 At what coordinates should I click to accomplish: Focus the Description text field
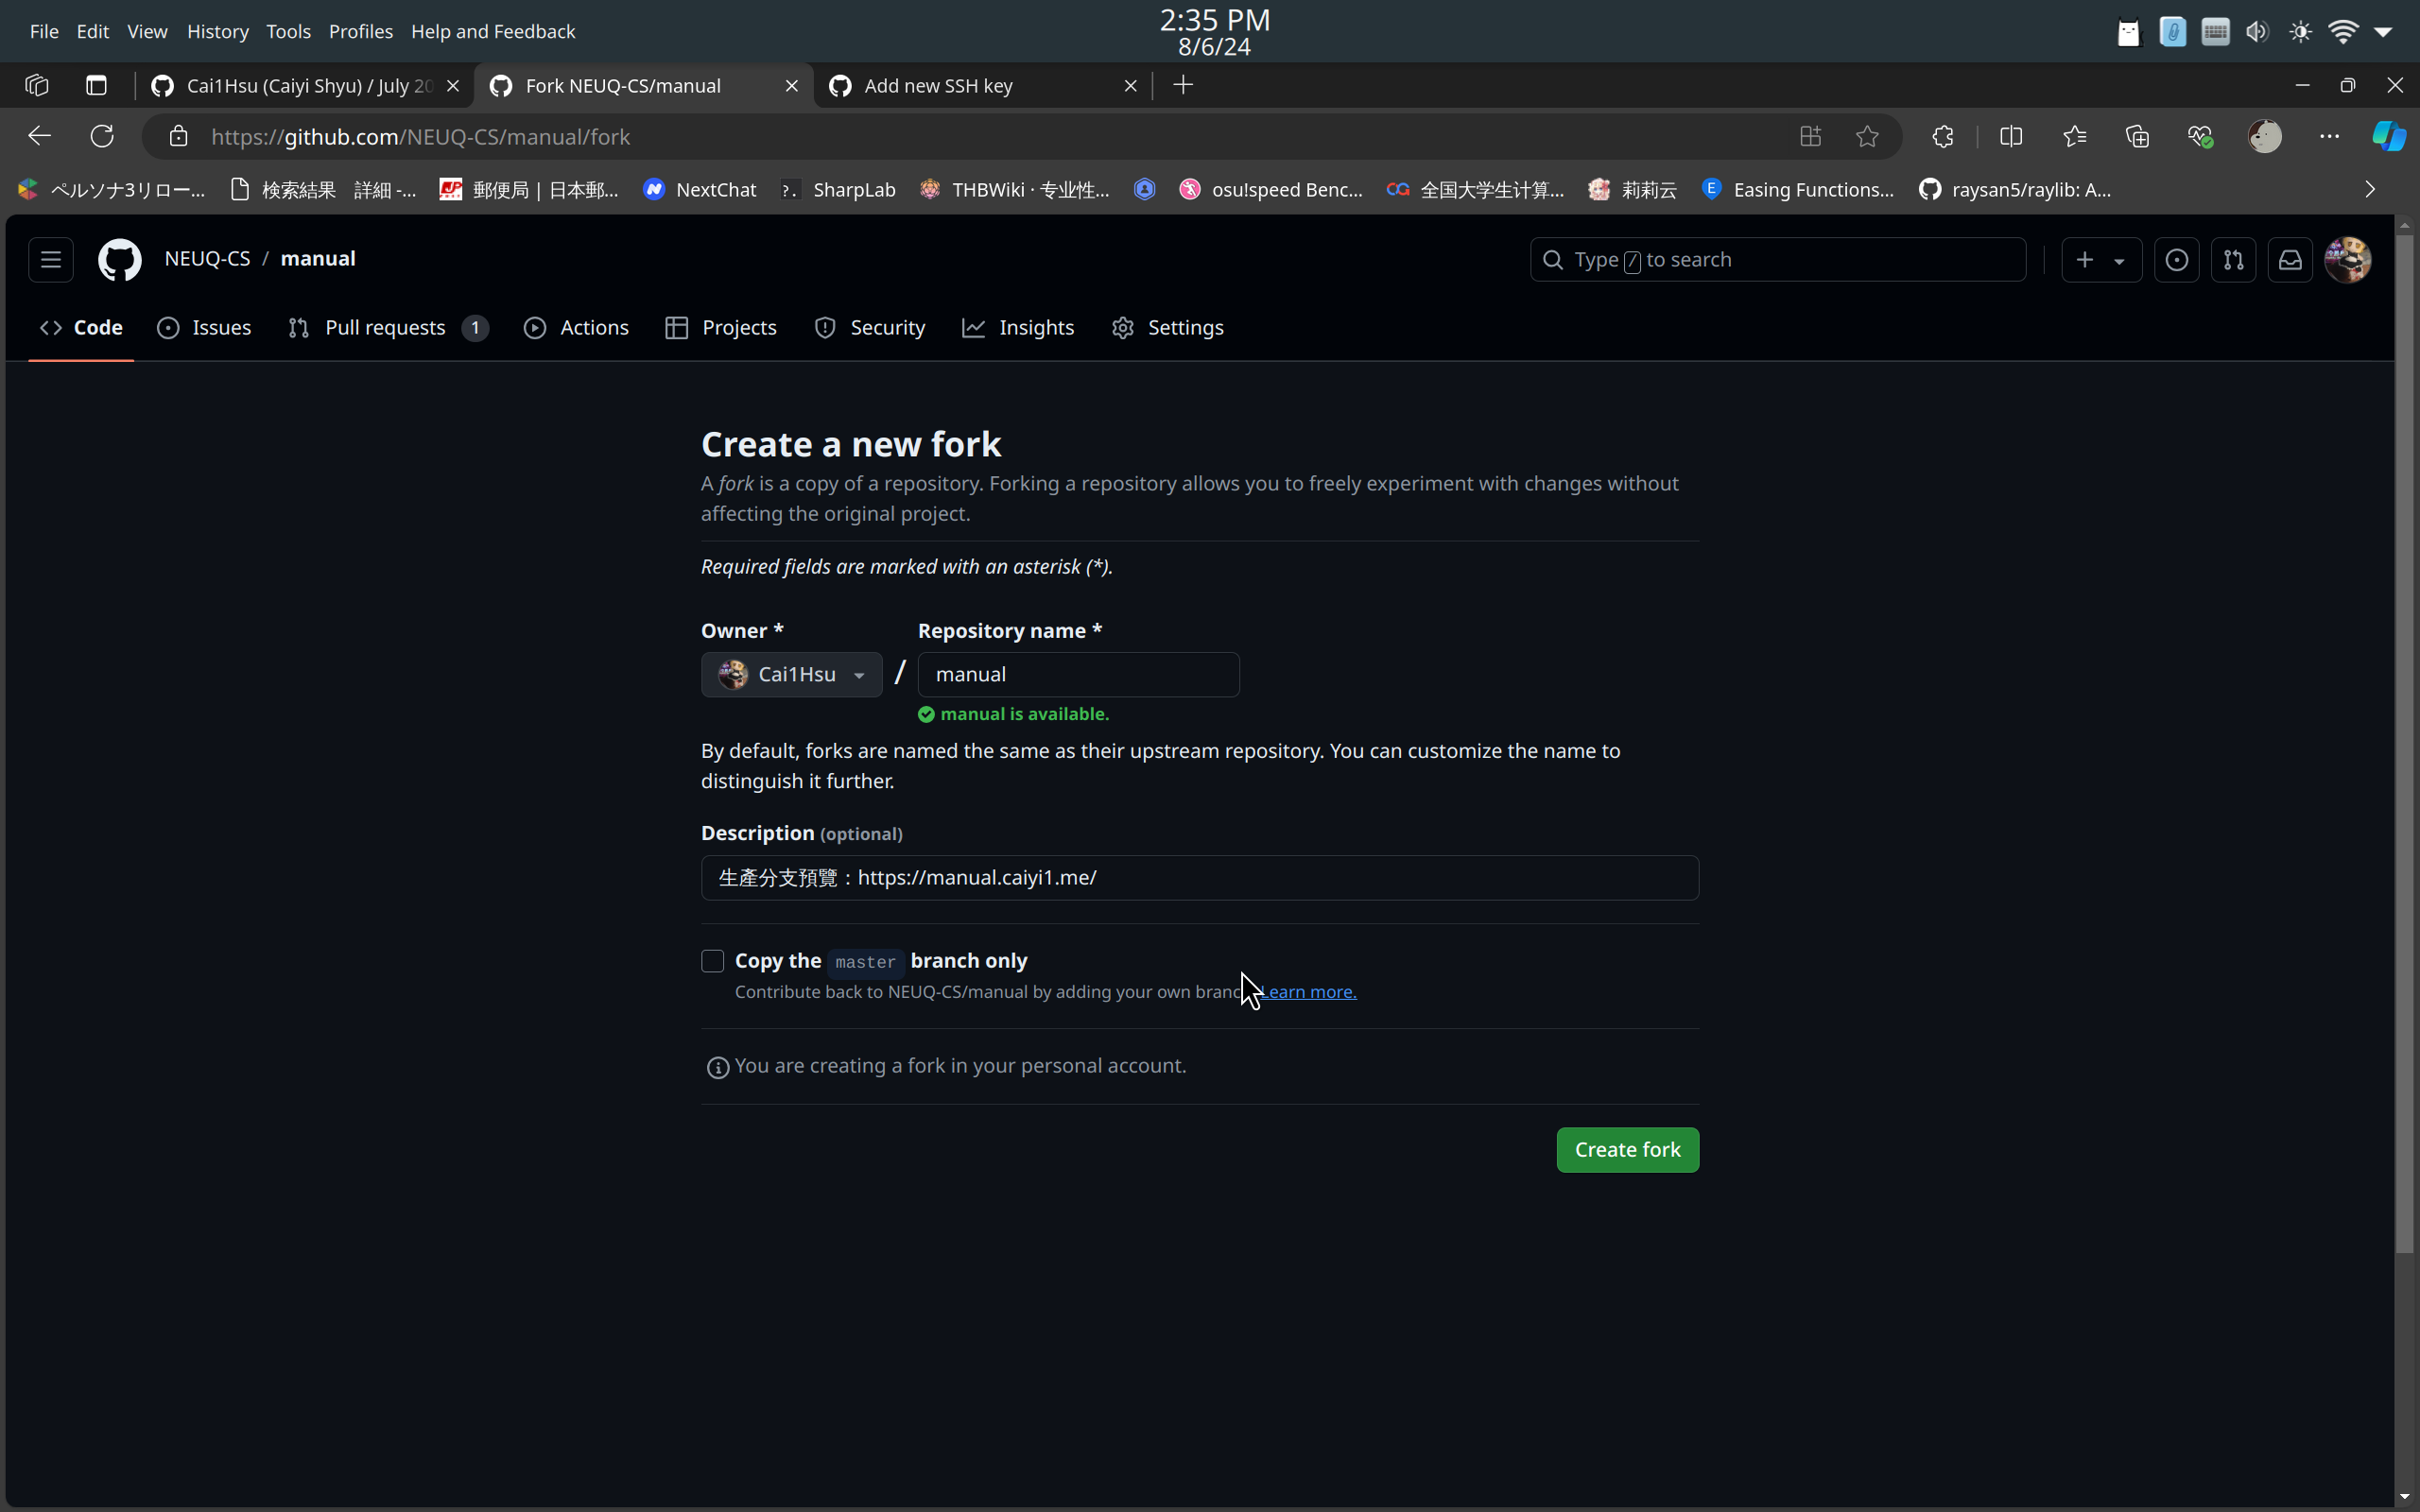(x=1199, y=878)
